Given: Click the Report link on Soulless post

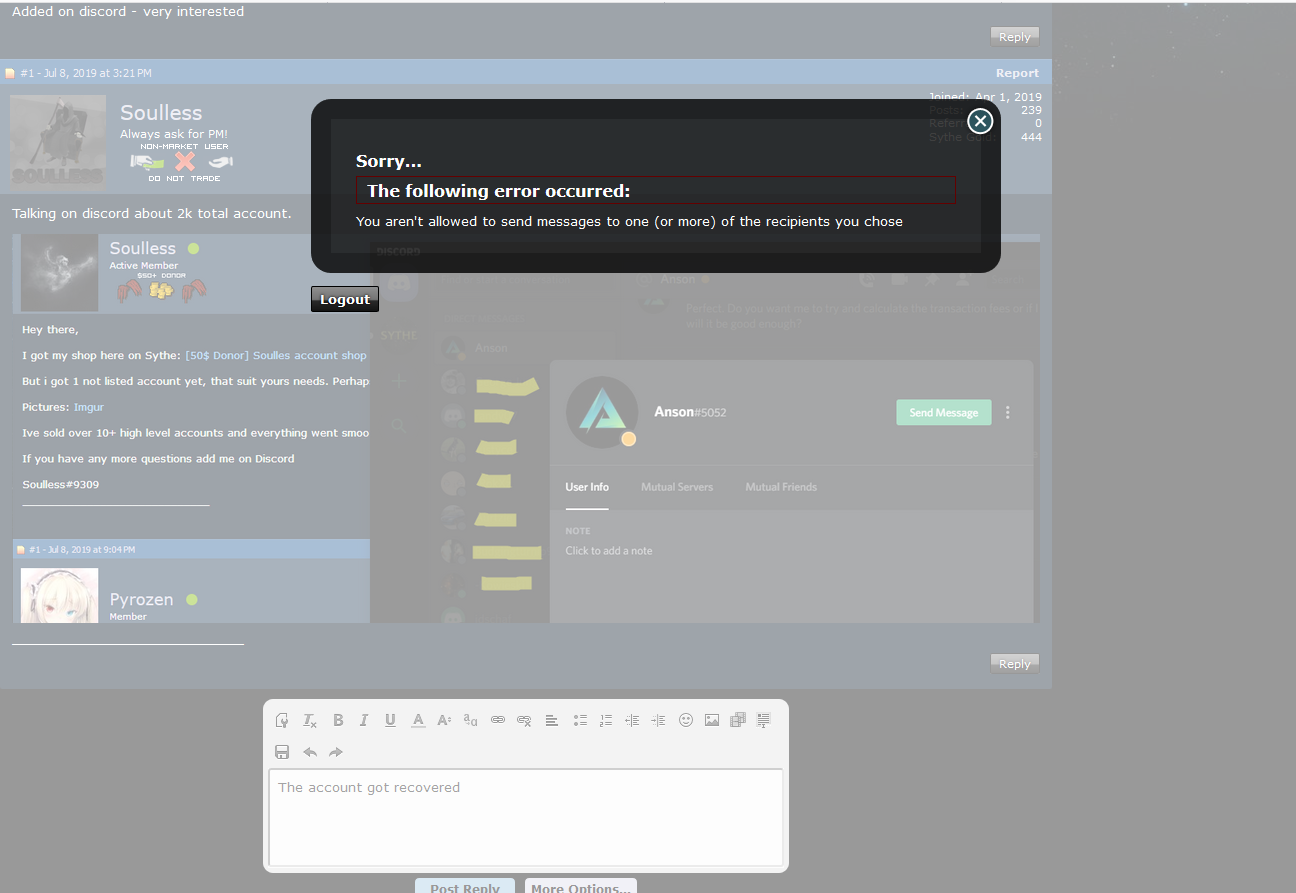Looking at the screenshot, I should pos(1017,73).
